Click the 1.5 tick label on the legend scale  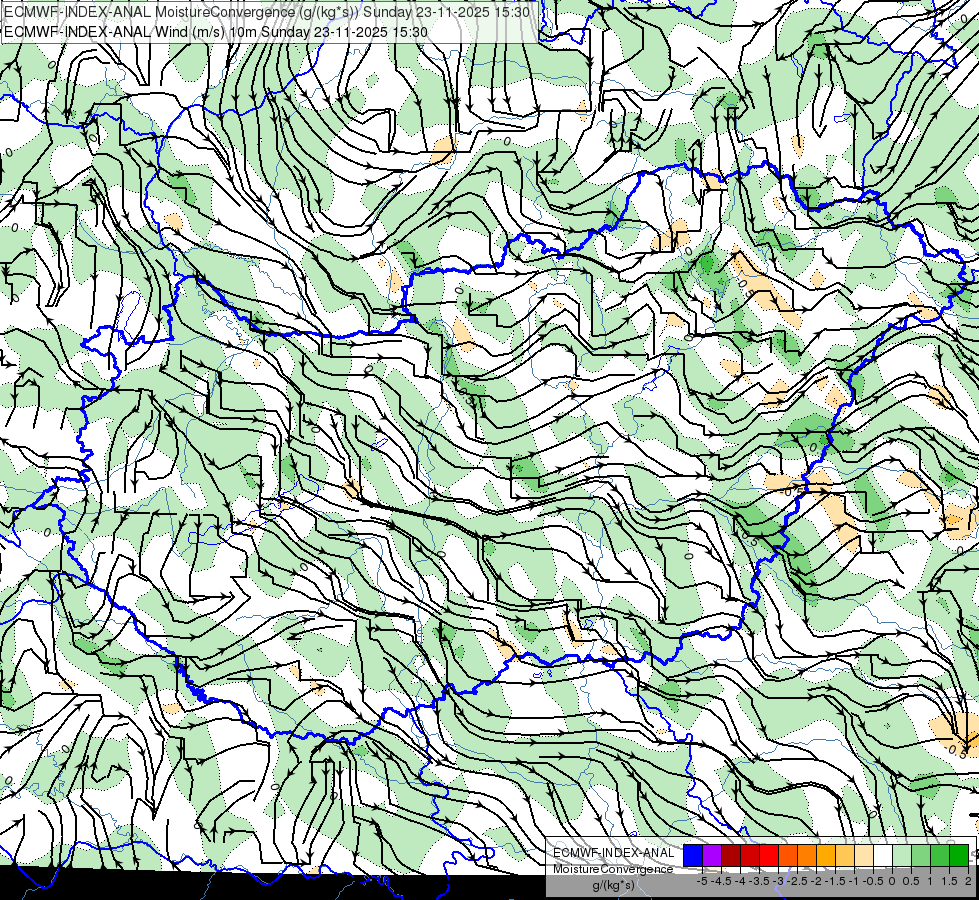point(950,881)
